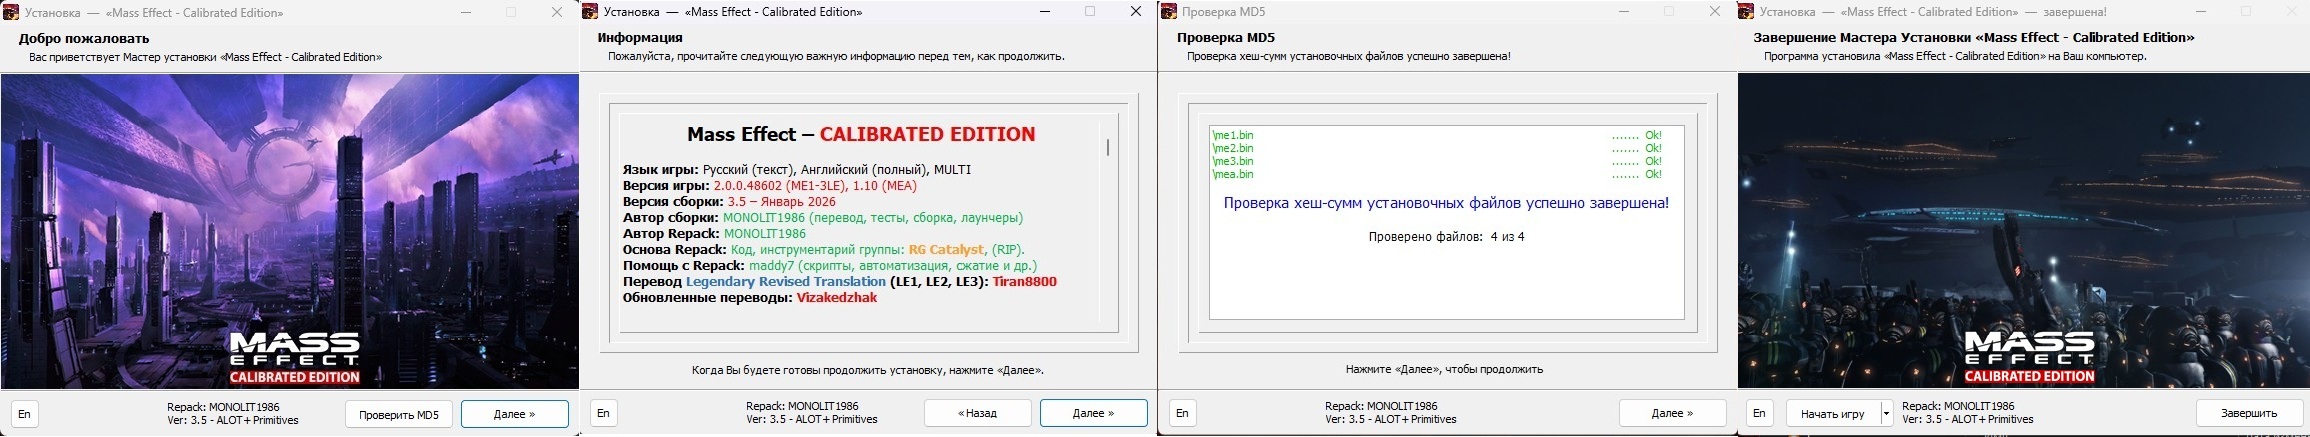2310x437 pixels.
Task: Click Проверить MD5 in the welcome window
Action: 399,414
